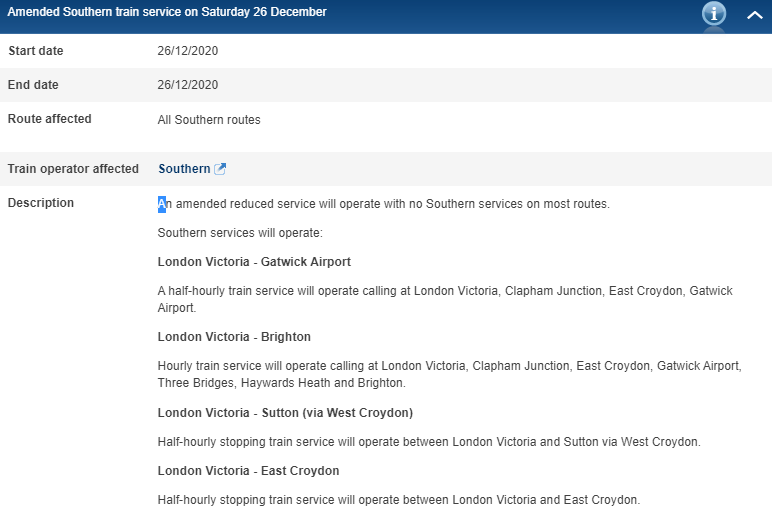The width and height of the screenshot is (772, 518).
Task: Click the Description label
Action: click(41, 203)
